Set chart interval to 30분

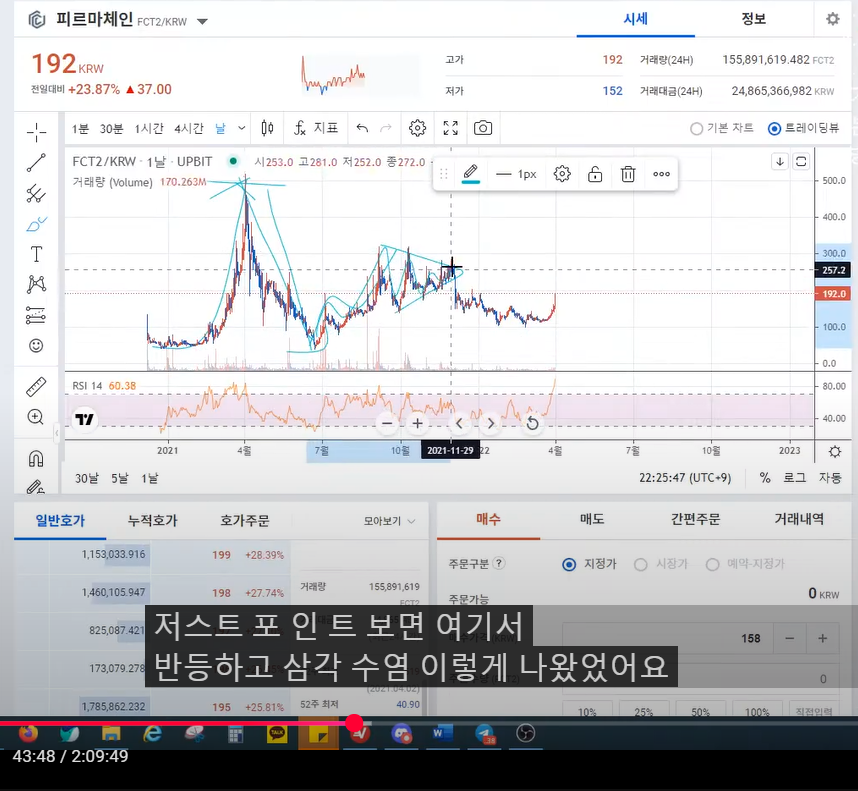111,129
